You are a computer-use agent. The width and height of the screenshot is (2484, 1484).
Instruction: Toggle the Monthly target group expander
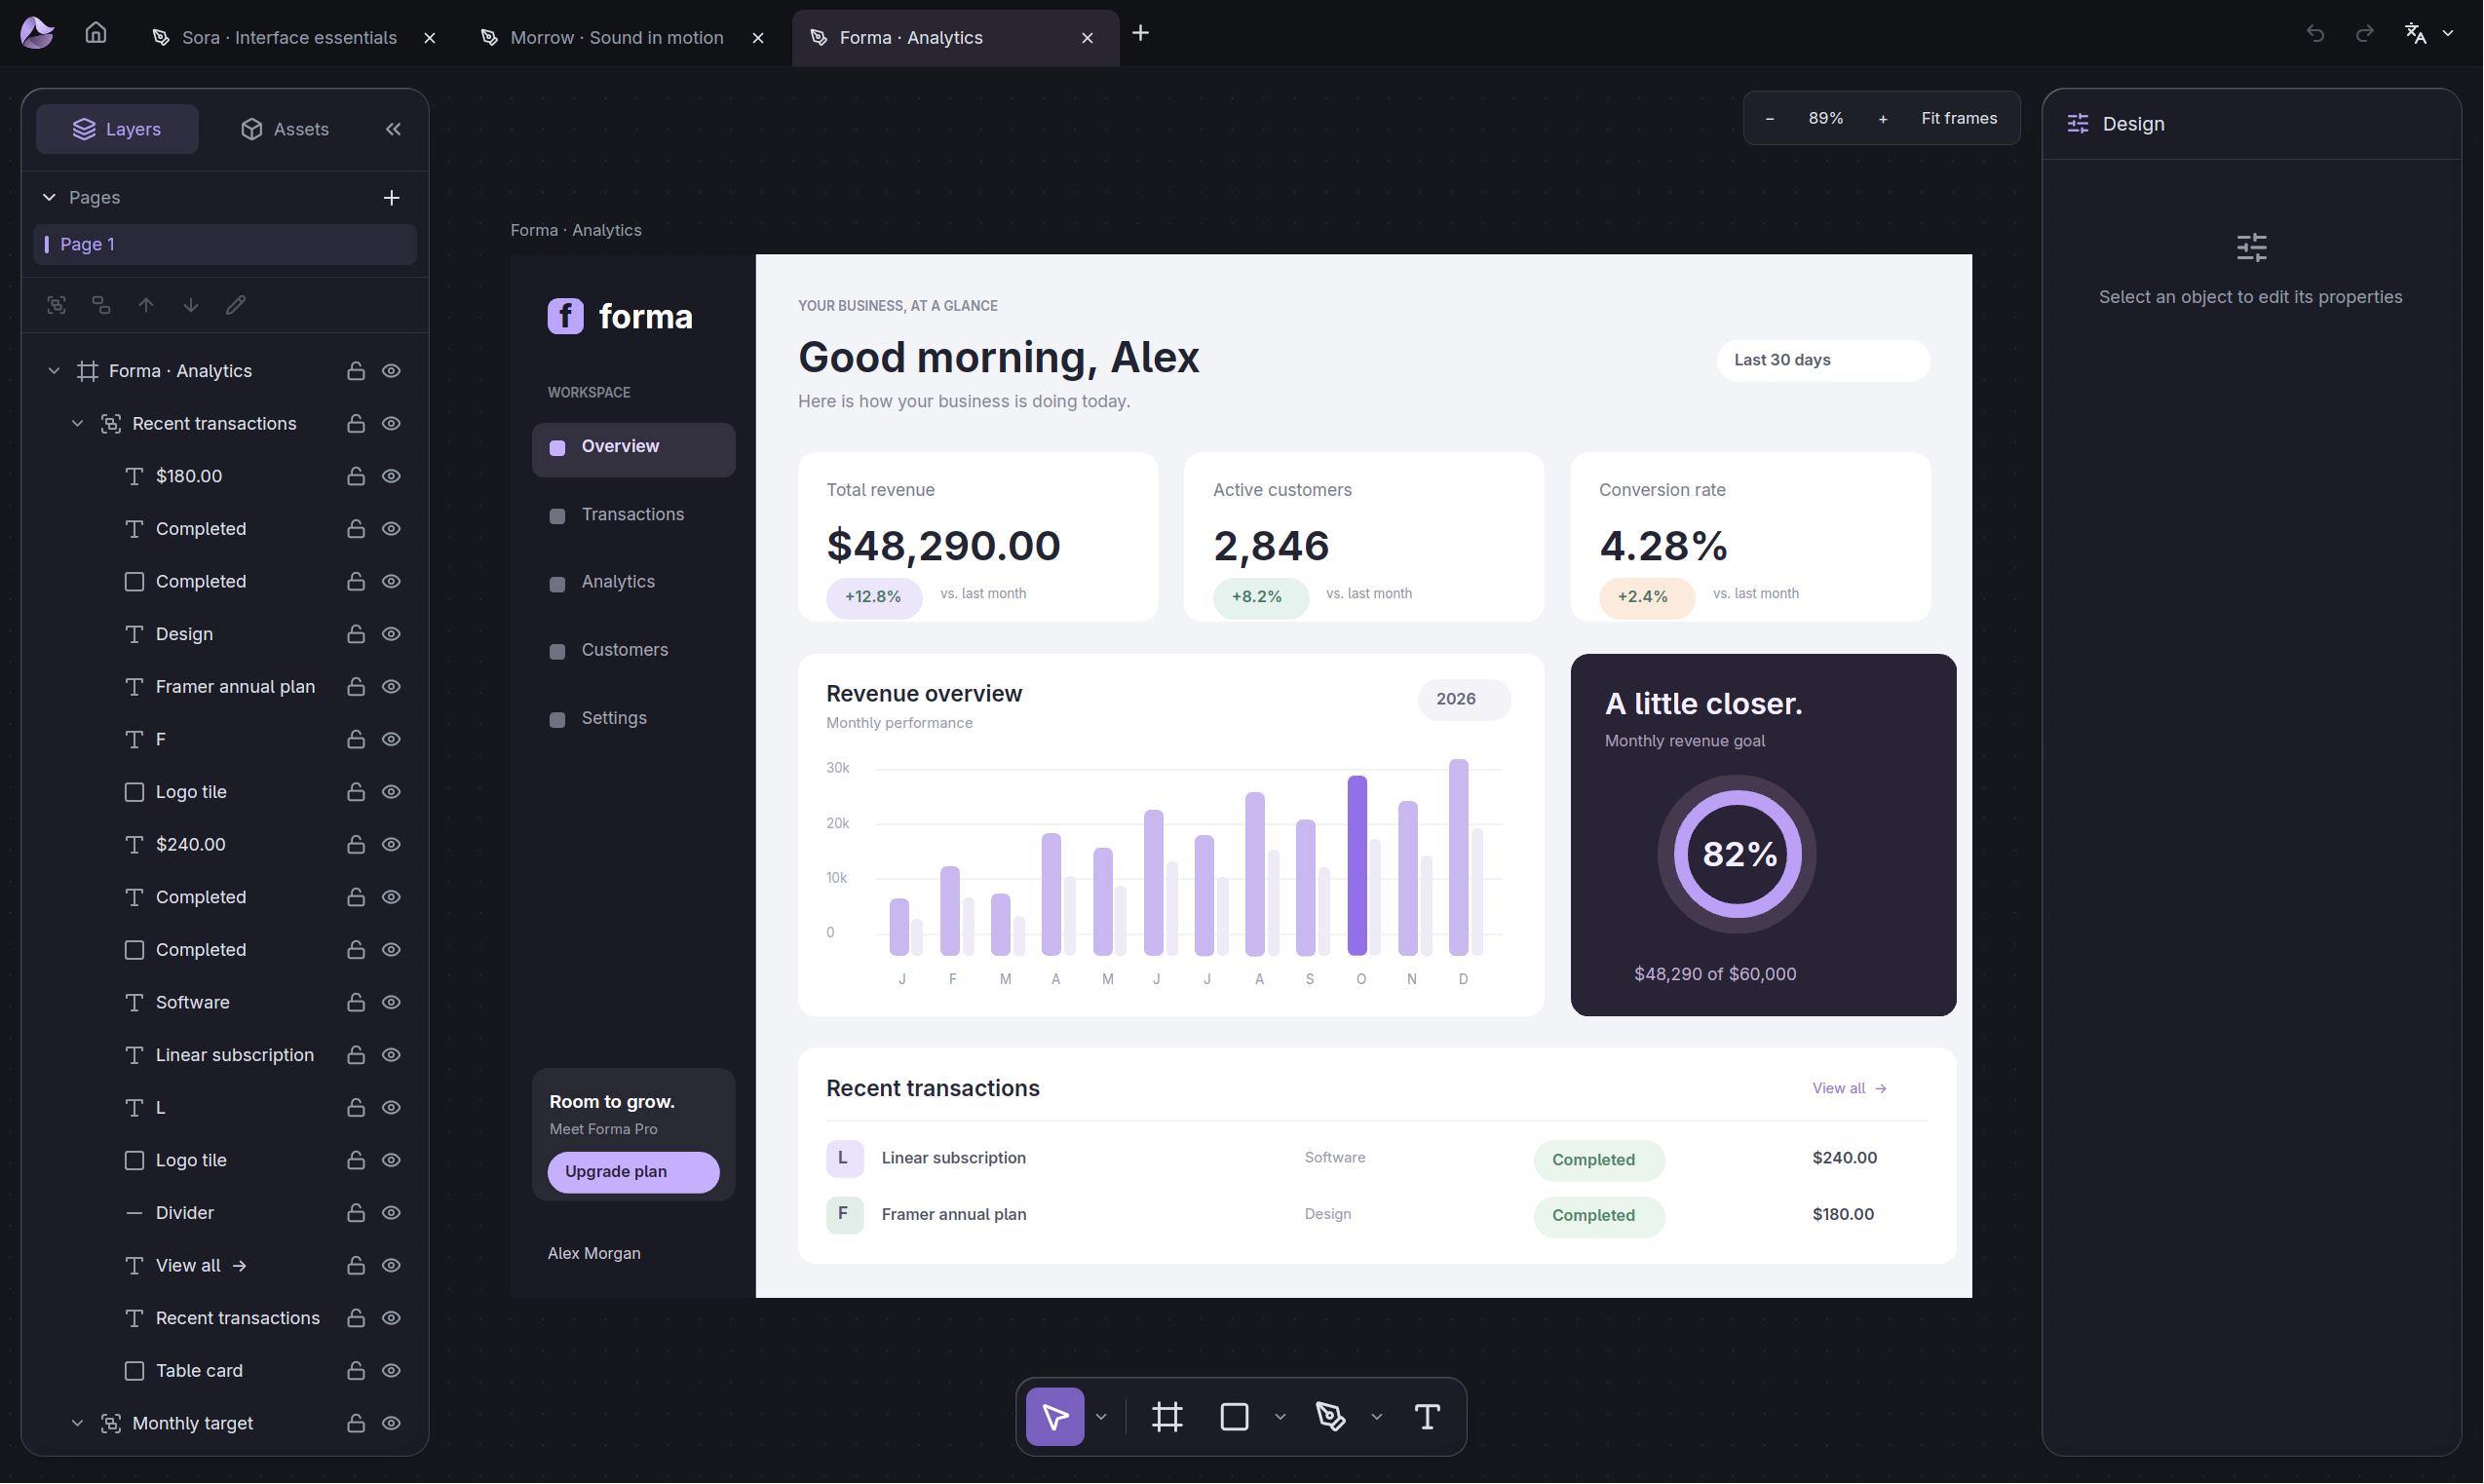tap(77, 1424)
